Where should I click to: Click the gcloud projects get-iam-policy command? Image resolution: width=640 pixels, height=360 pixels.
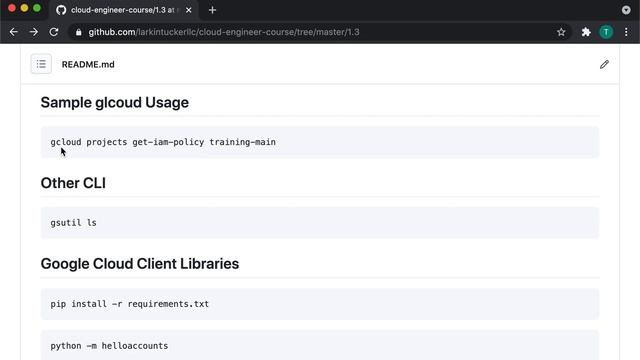pos(163,142)
